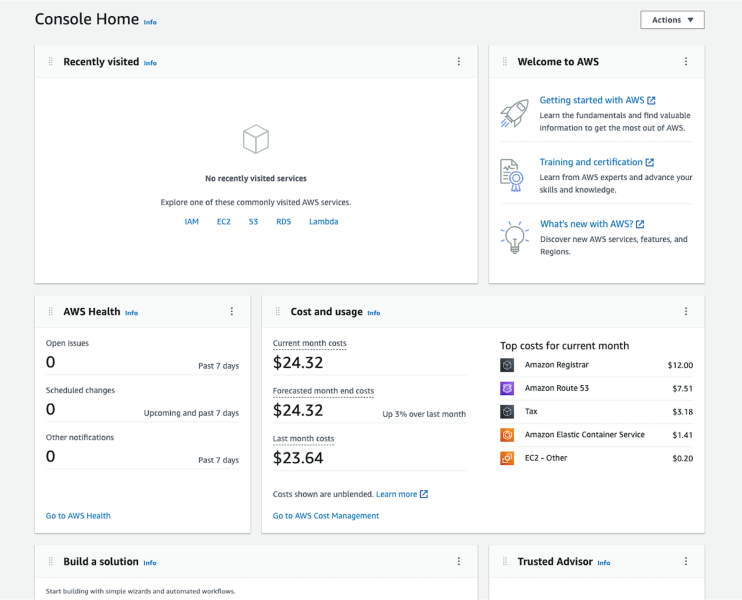The height and width of the screenshot is (600, 742).
Task: Open Welcome to AWS widget options menu
Action: (686, 62)
